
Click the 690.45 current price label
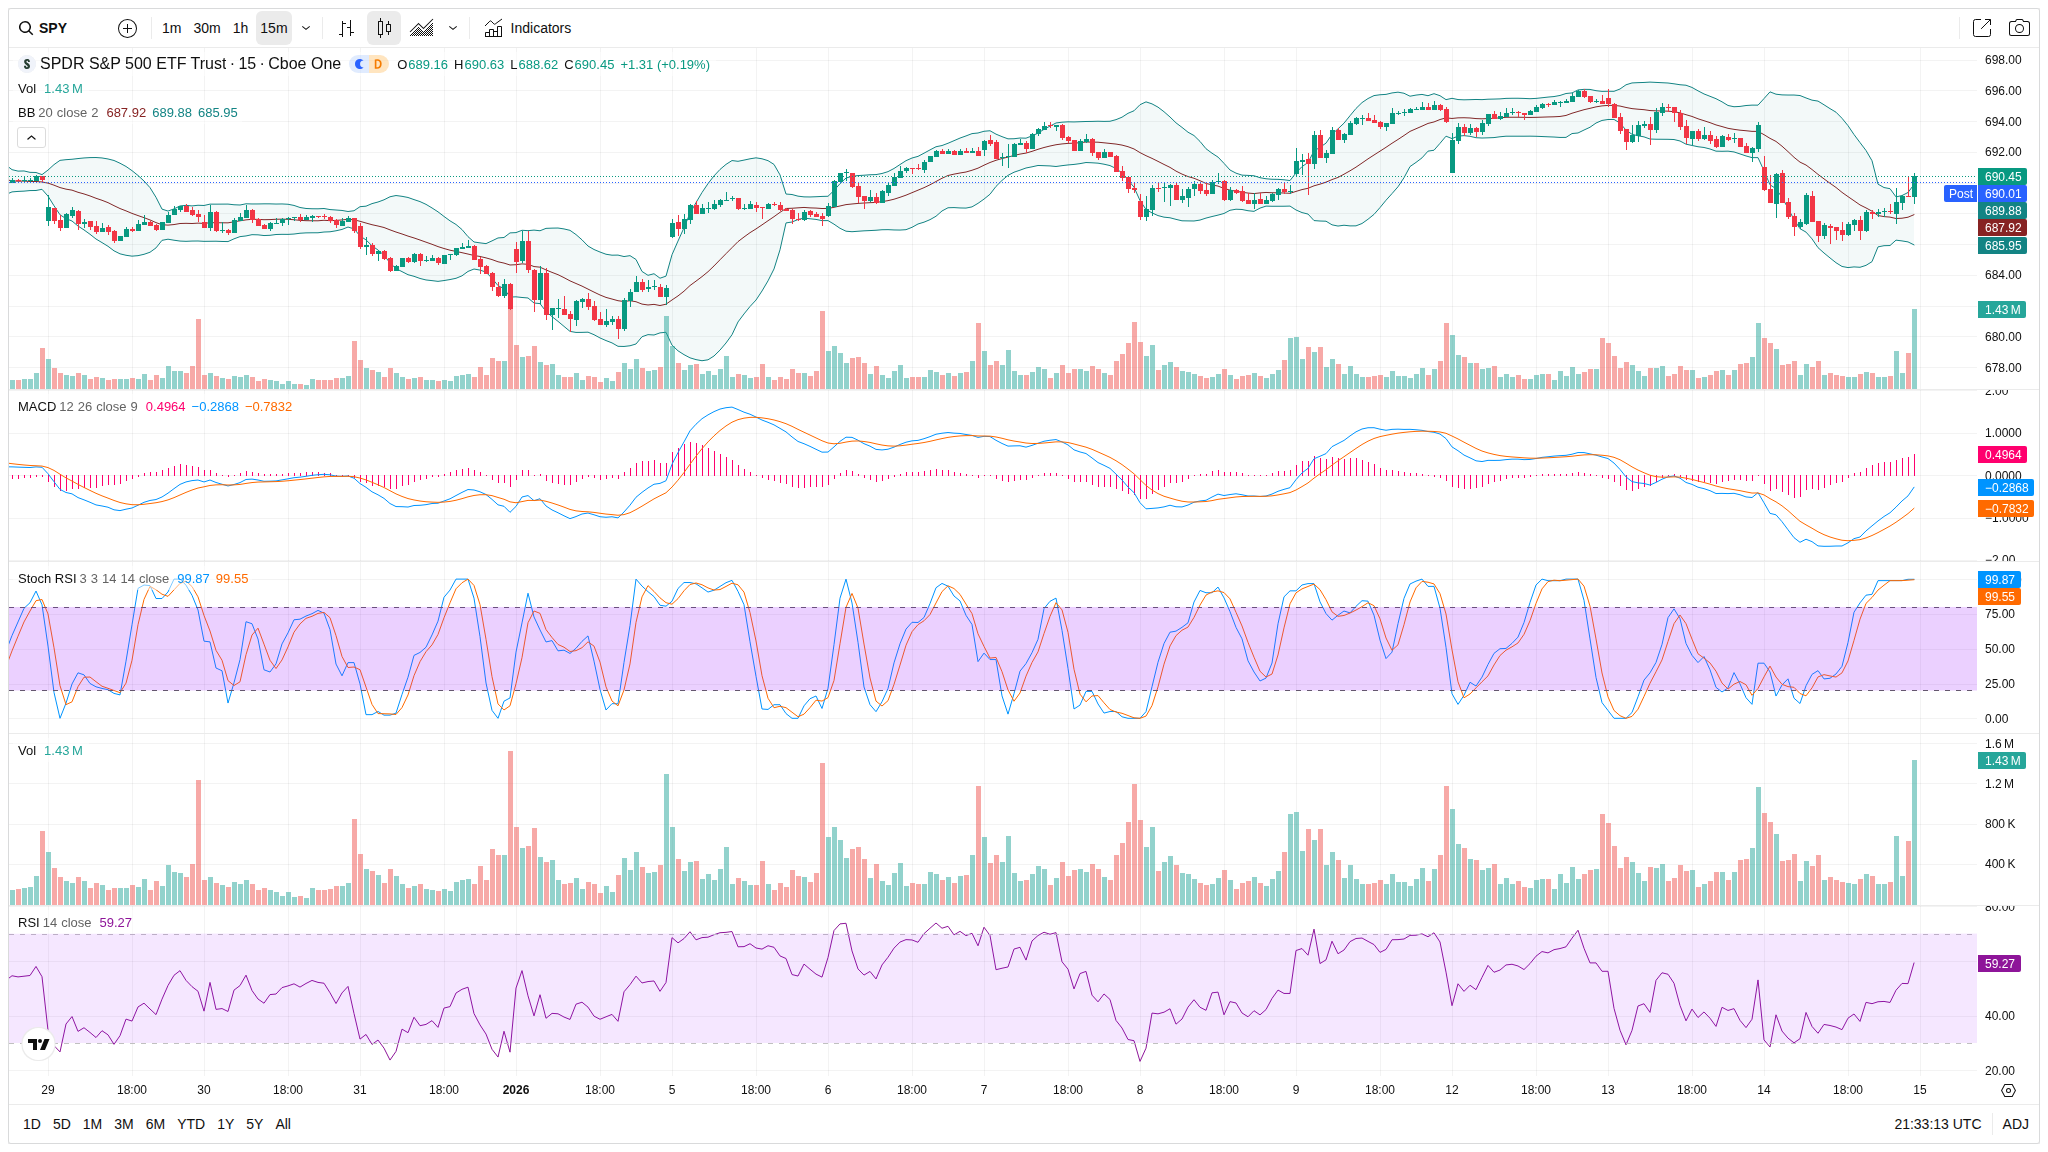[2002, 177]
